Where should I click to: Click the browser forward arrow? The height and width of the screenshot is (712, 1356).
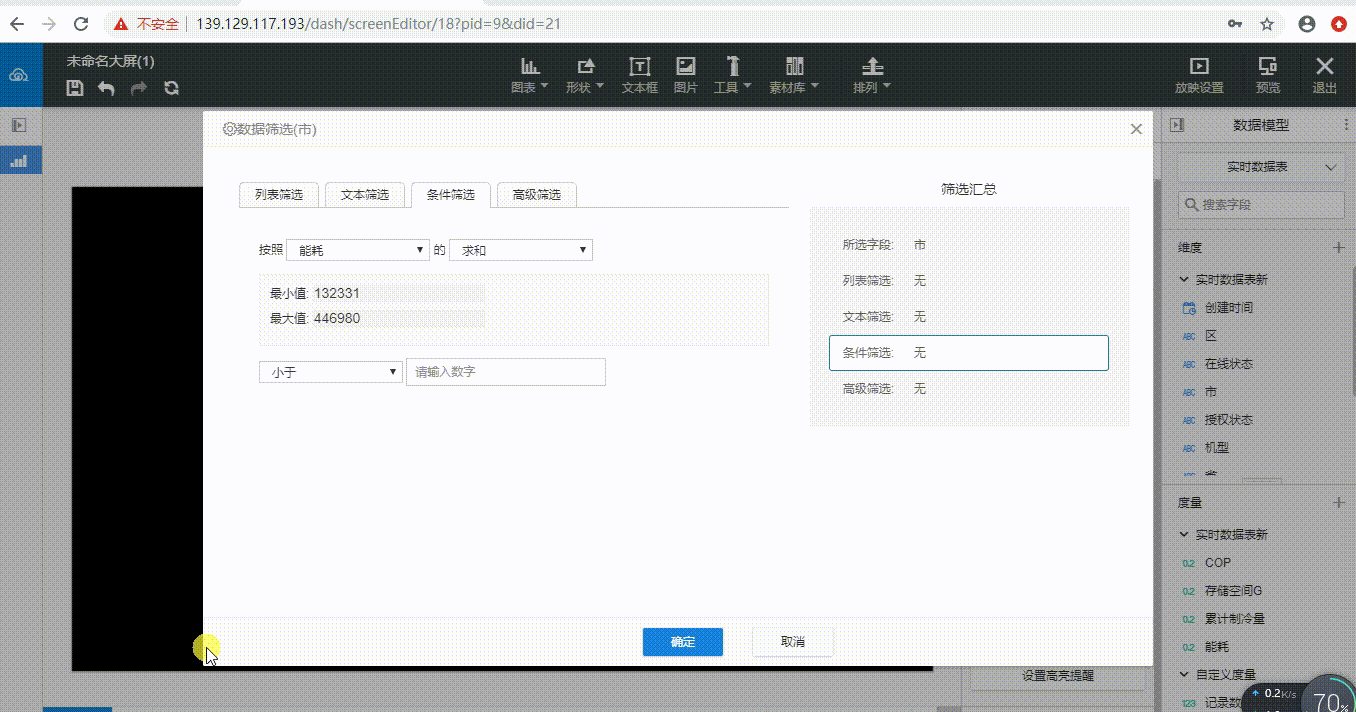coord(49,24)
